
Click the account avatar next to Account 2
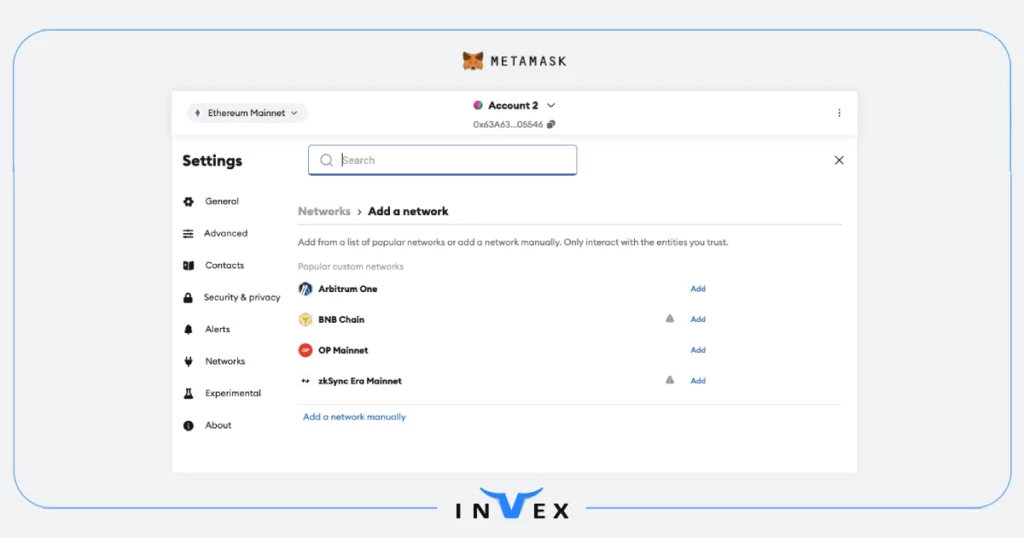coord(478,105)
